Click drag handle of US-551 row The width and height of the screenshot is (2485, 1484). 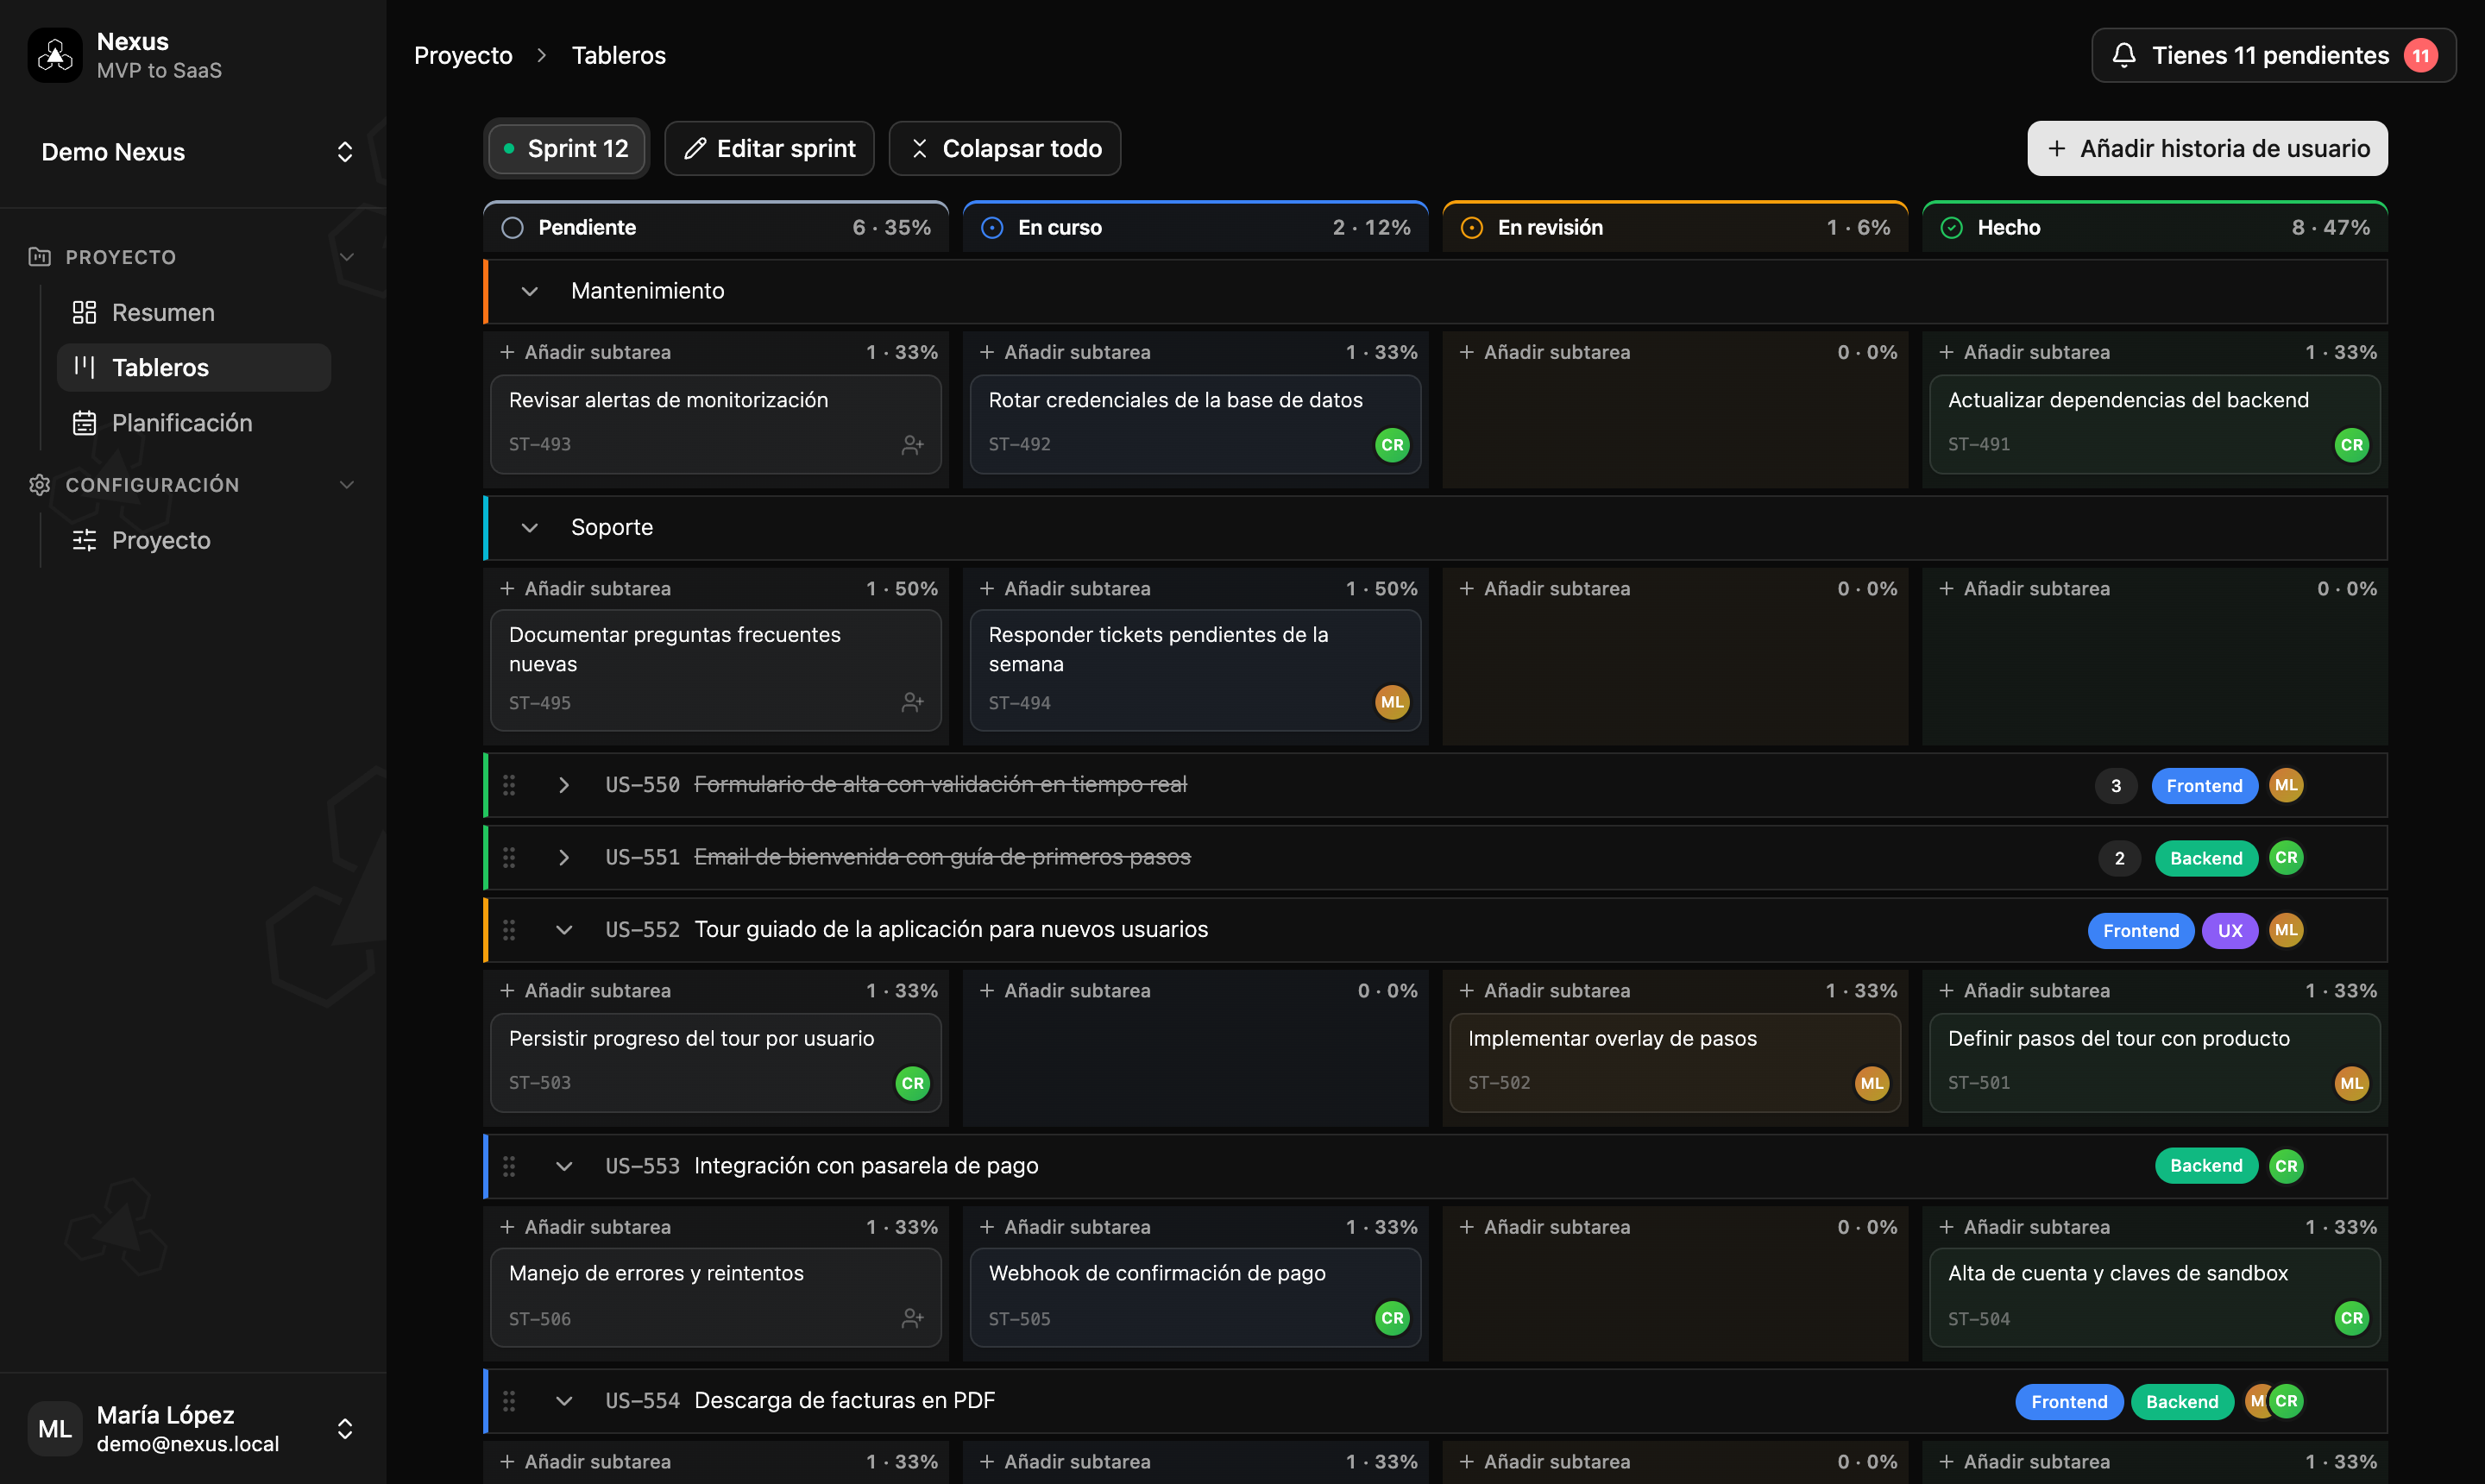click(509, 858)
